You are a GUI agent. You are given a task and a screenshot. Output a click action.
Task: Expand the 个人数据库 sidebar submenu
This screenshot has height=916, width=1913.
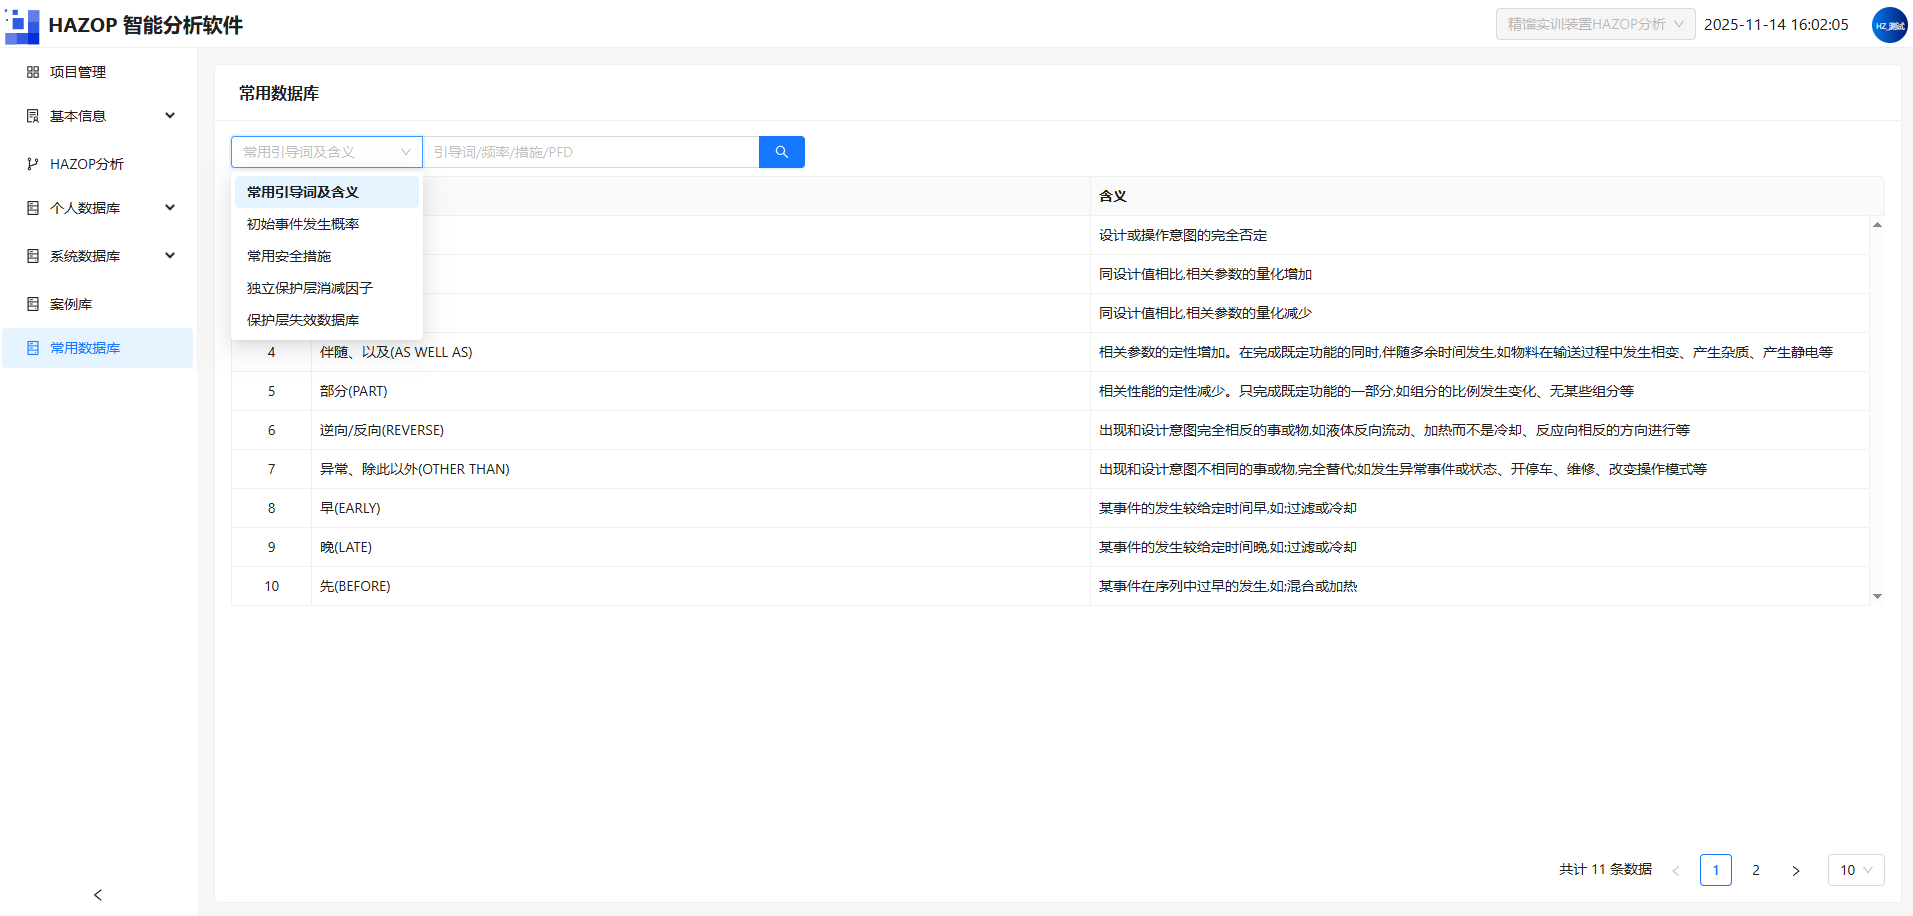pyautogui.click(x=170, y=208)
